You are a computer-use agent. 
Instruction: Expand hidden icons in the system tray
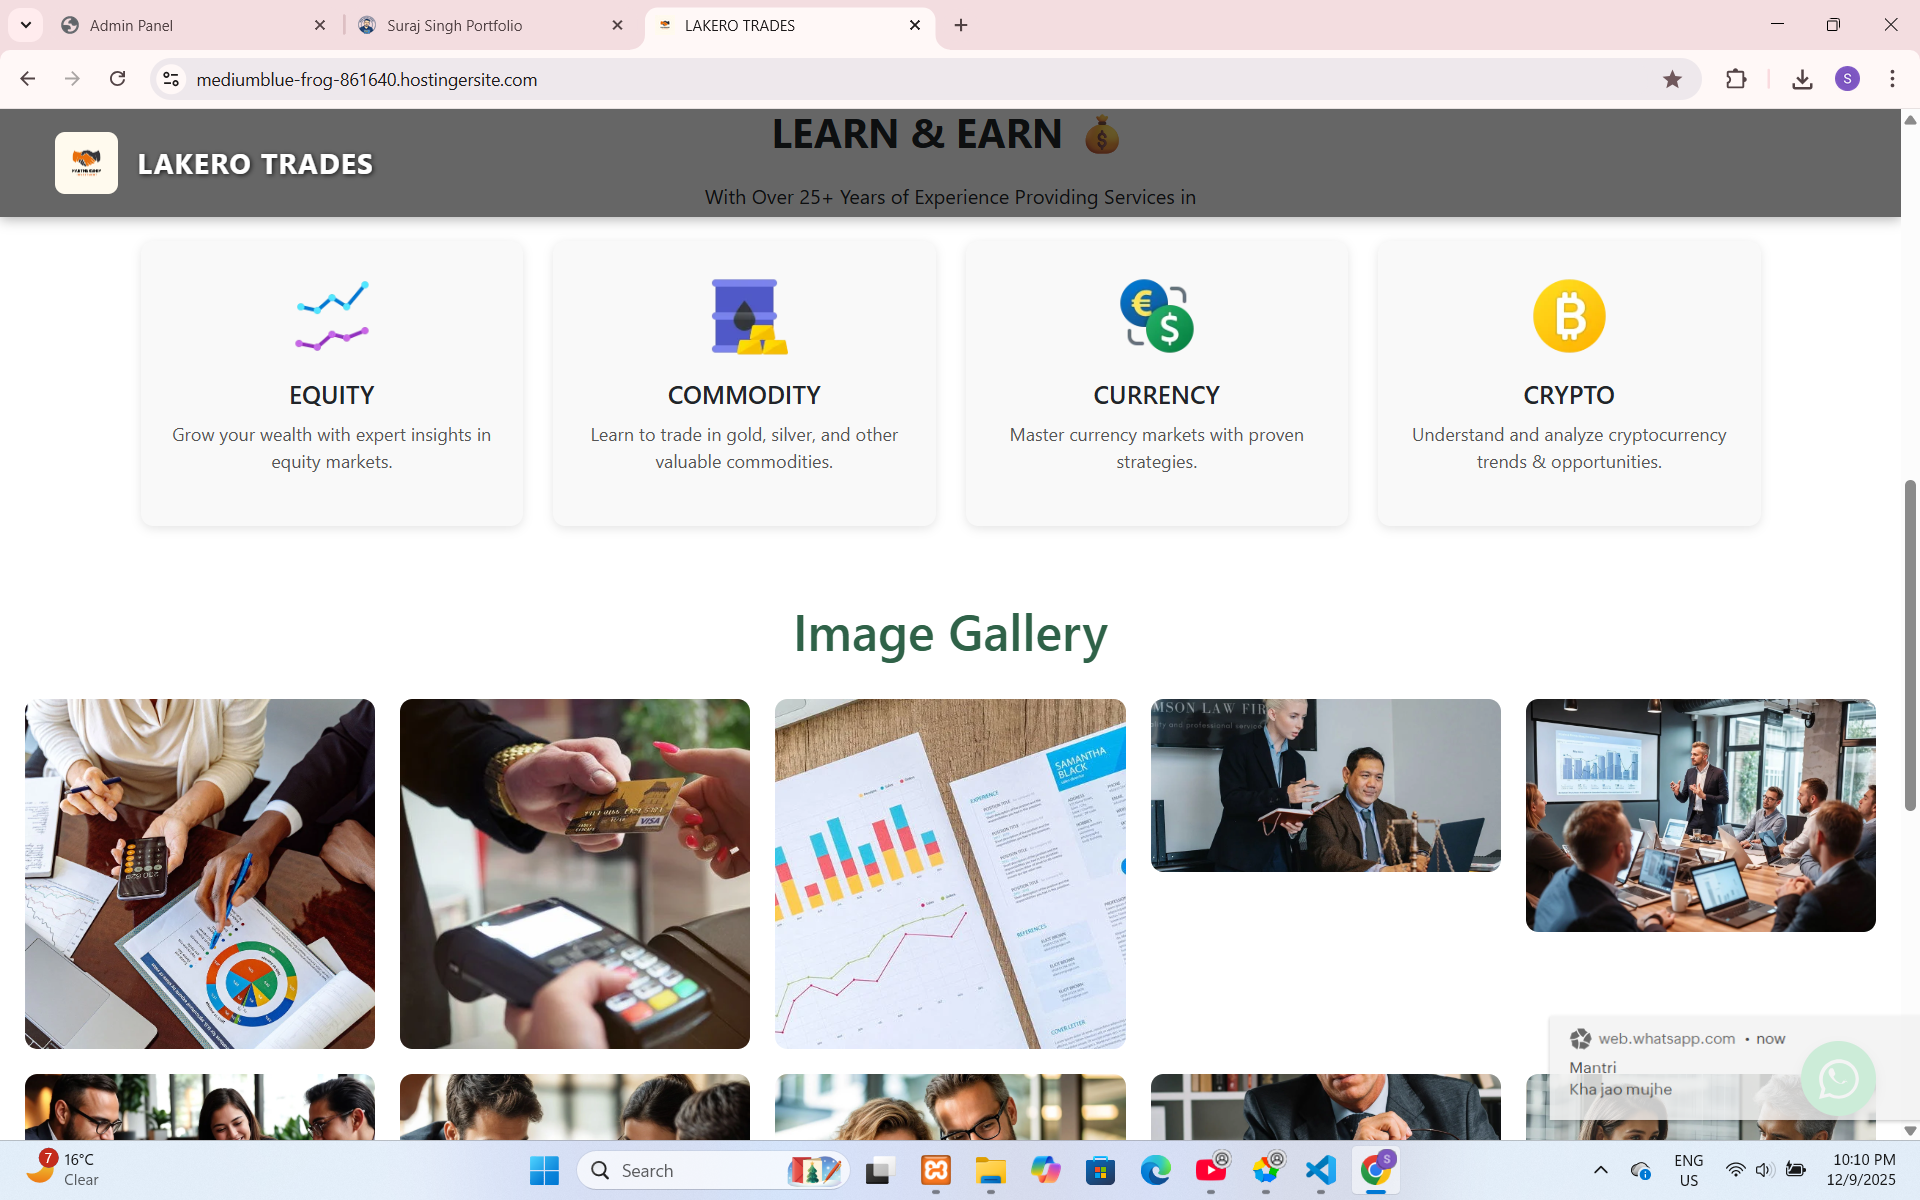pos(1600,1170)
